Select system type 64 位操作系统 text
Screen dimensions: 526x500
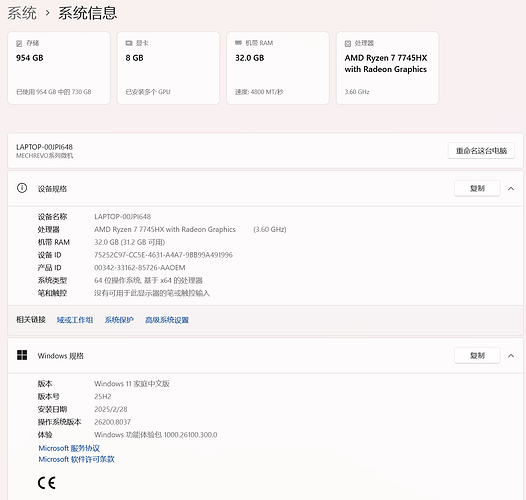pos(148,280)
